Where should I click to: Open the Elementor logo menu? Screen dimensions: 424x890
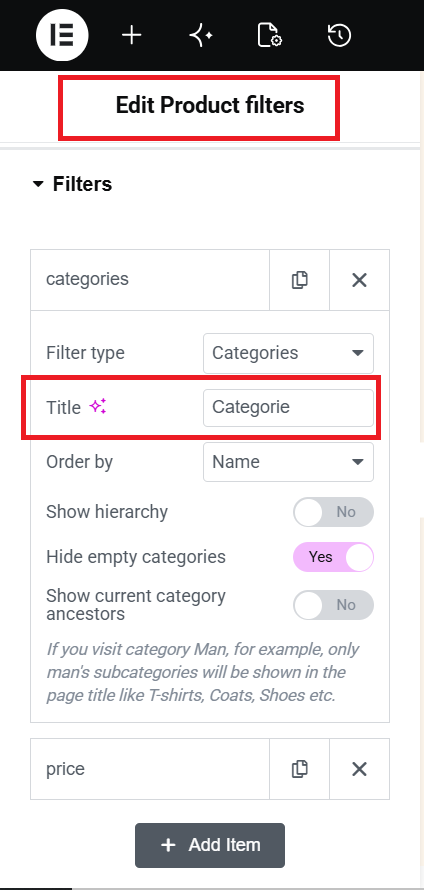pyautogui.click(x=62, y=35)
